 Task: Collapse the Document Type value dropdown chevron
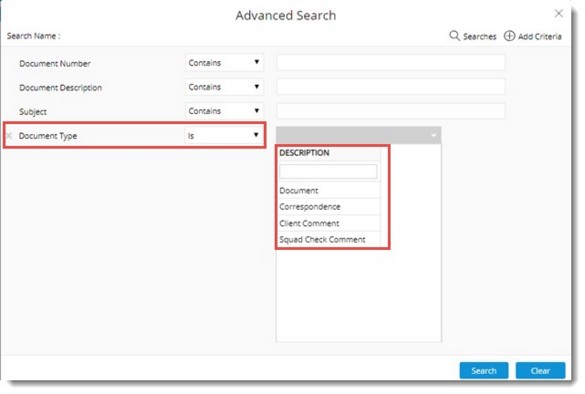click(434, 135)
